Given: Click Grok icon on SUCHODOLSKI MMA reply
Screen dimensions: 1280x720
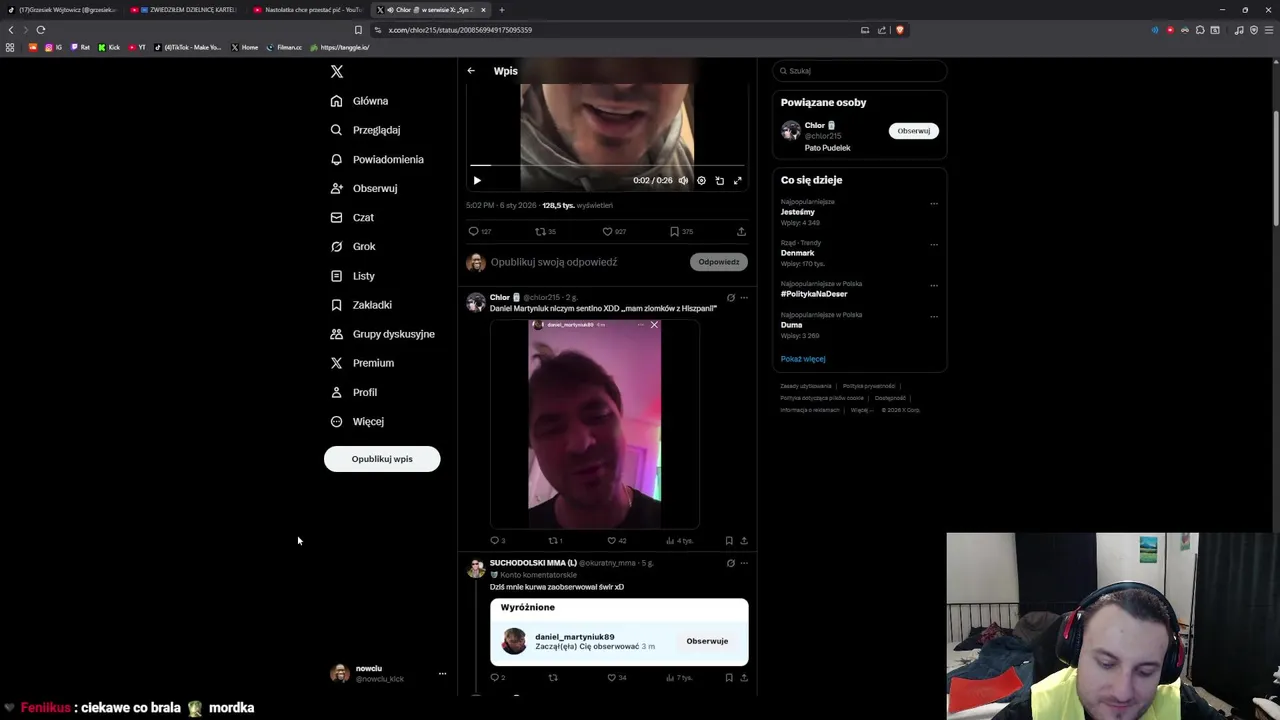Looking at the screenshot, I should pos(730,563).
